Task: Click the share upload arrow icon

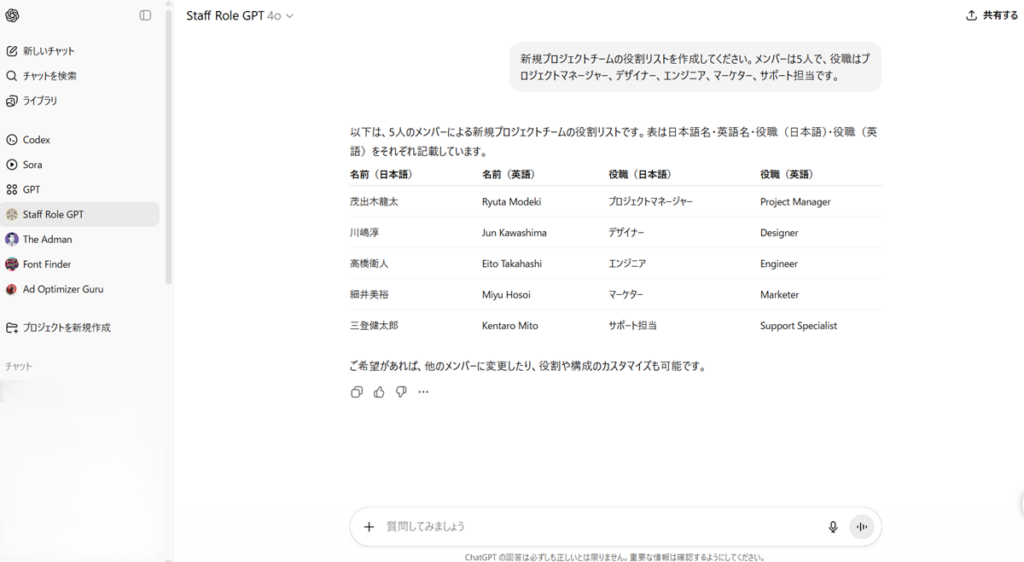Action: pos(971,15)
